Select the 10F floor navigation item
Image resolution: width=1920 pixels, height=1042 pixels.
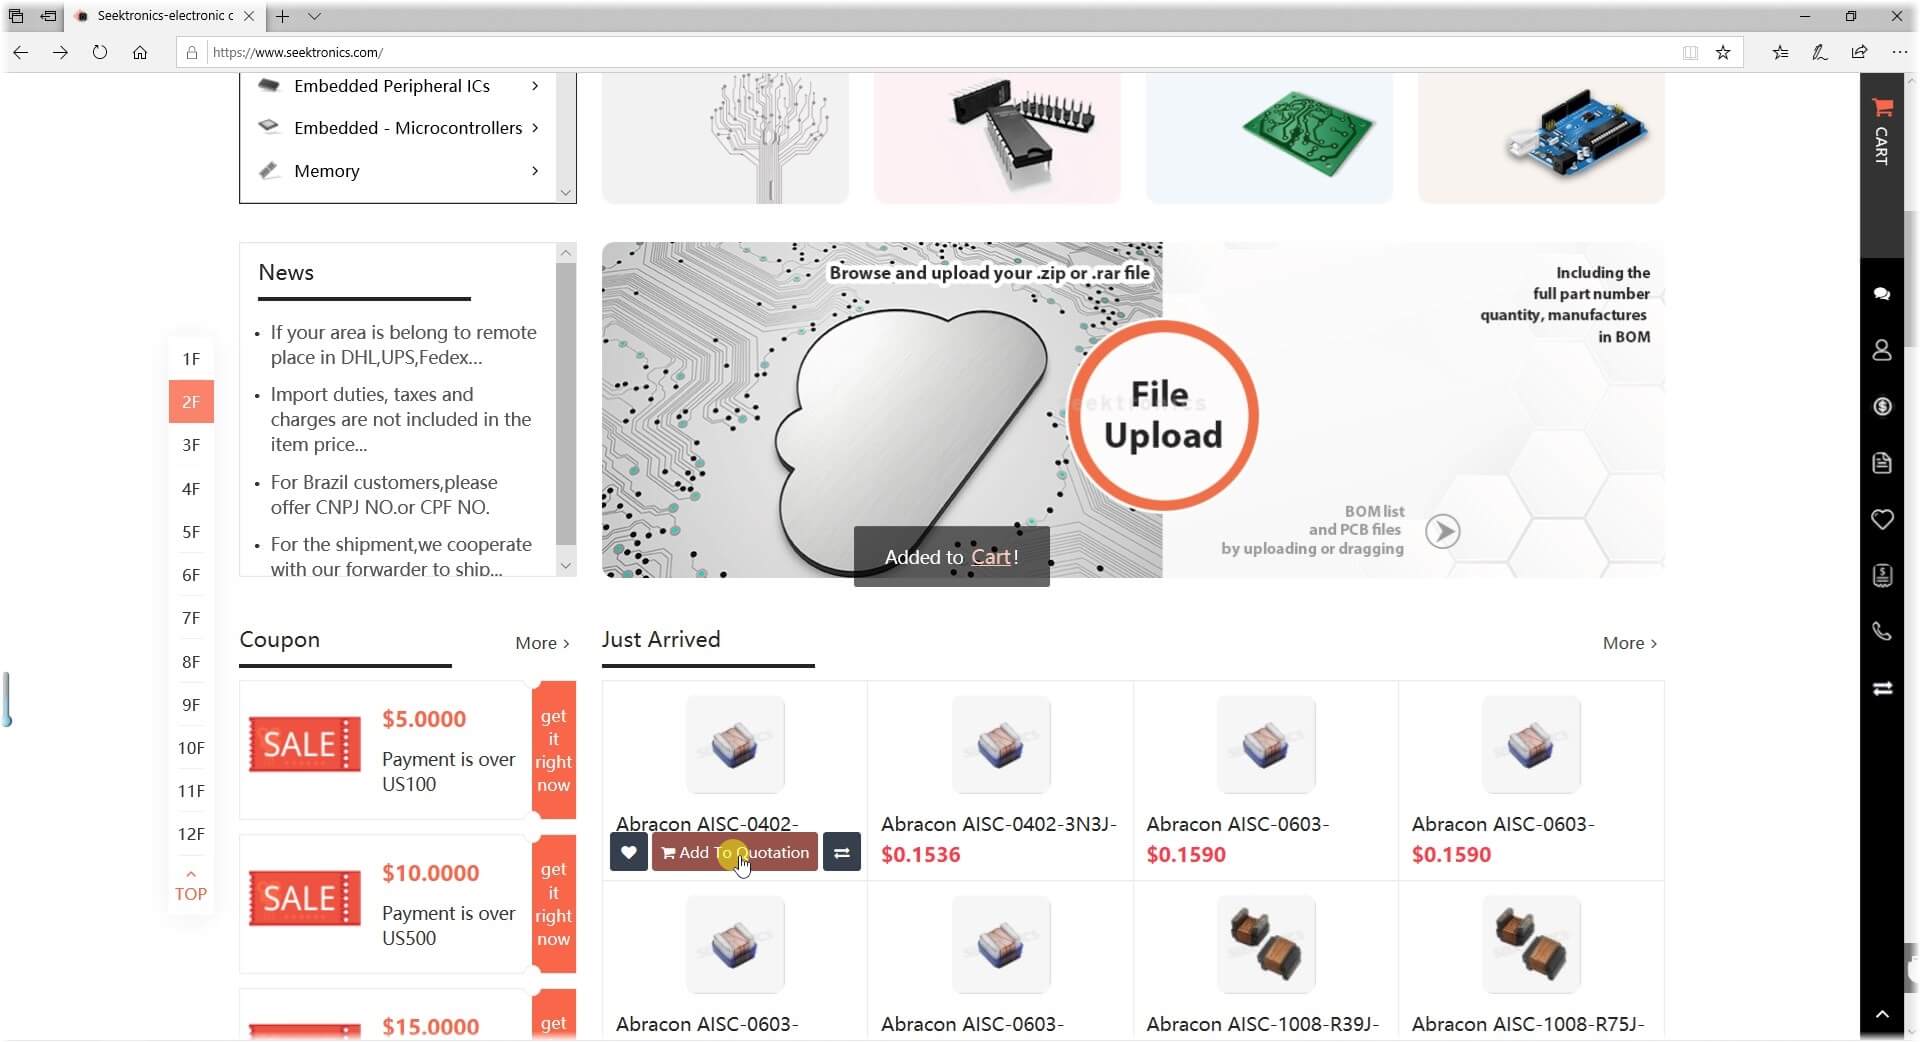pyautogui.click(x=191, y=748)
